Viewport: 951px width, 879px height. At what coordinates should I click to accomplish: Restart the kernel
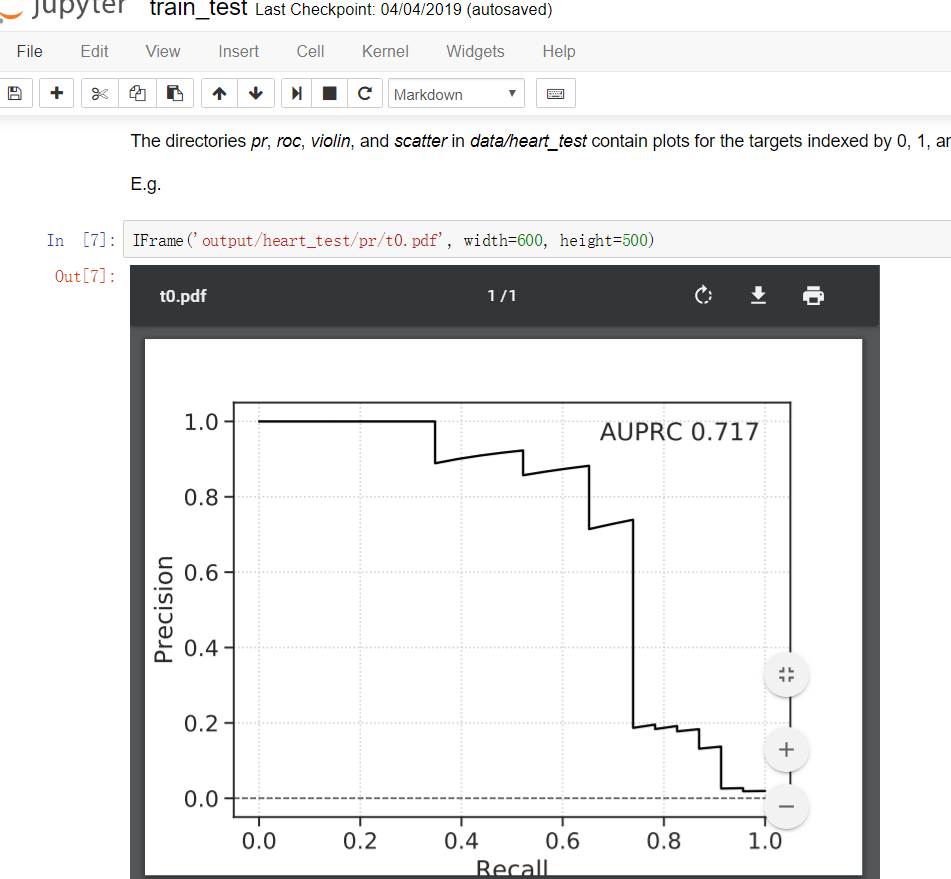pos(365,93)
